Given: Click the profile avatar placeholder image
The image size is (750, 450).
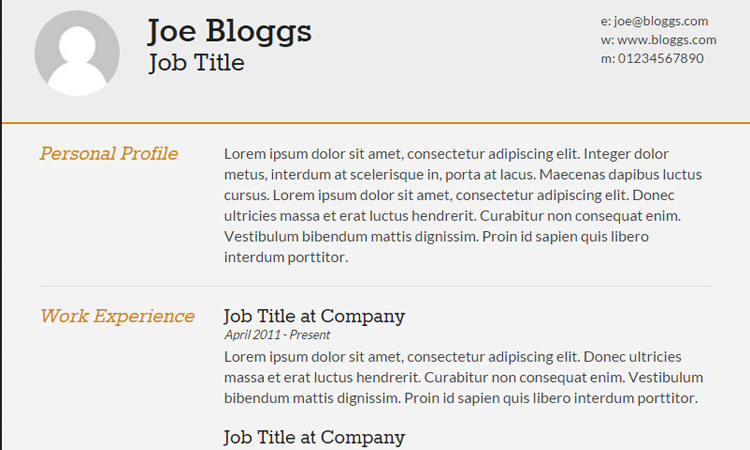Looking at the screenshot, I should point(77,53).
